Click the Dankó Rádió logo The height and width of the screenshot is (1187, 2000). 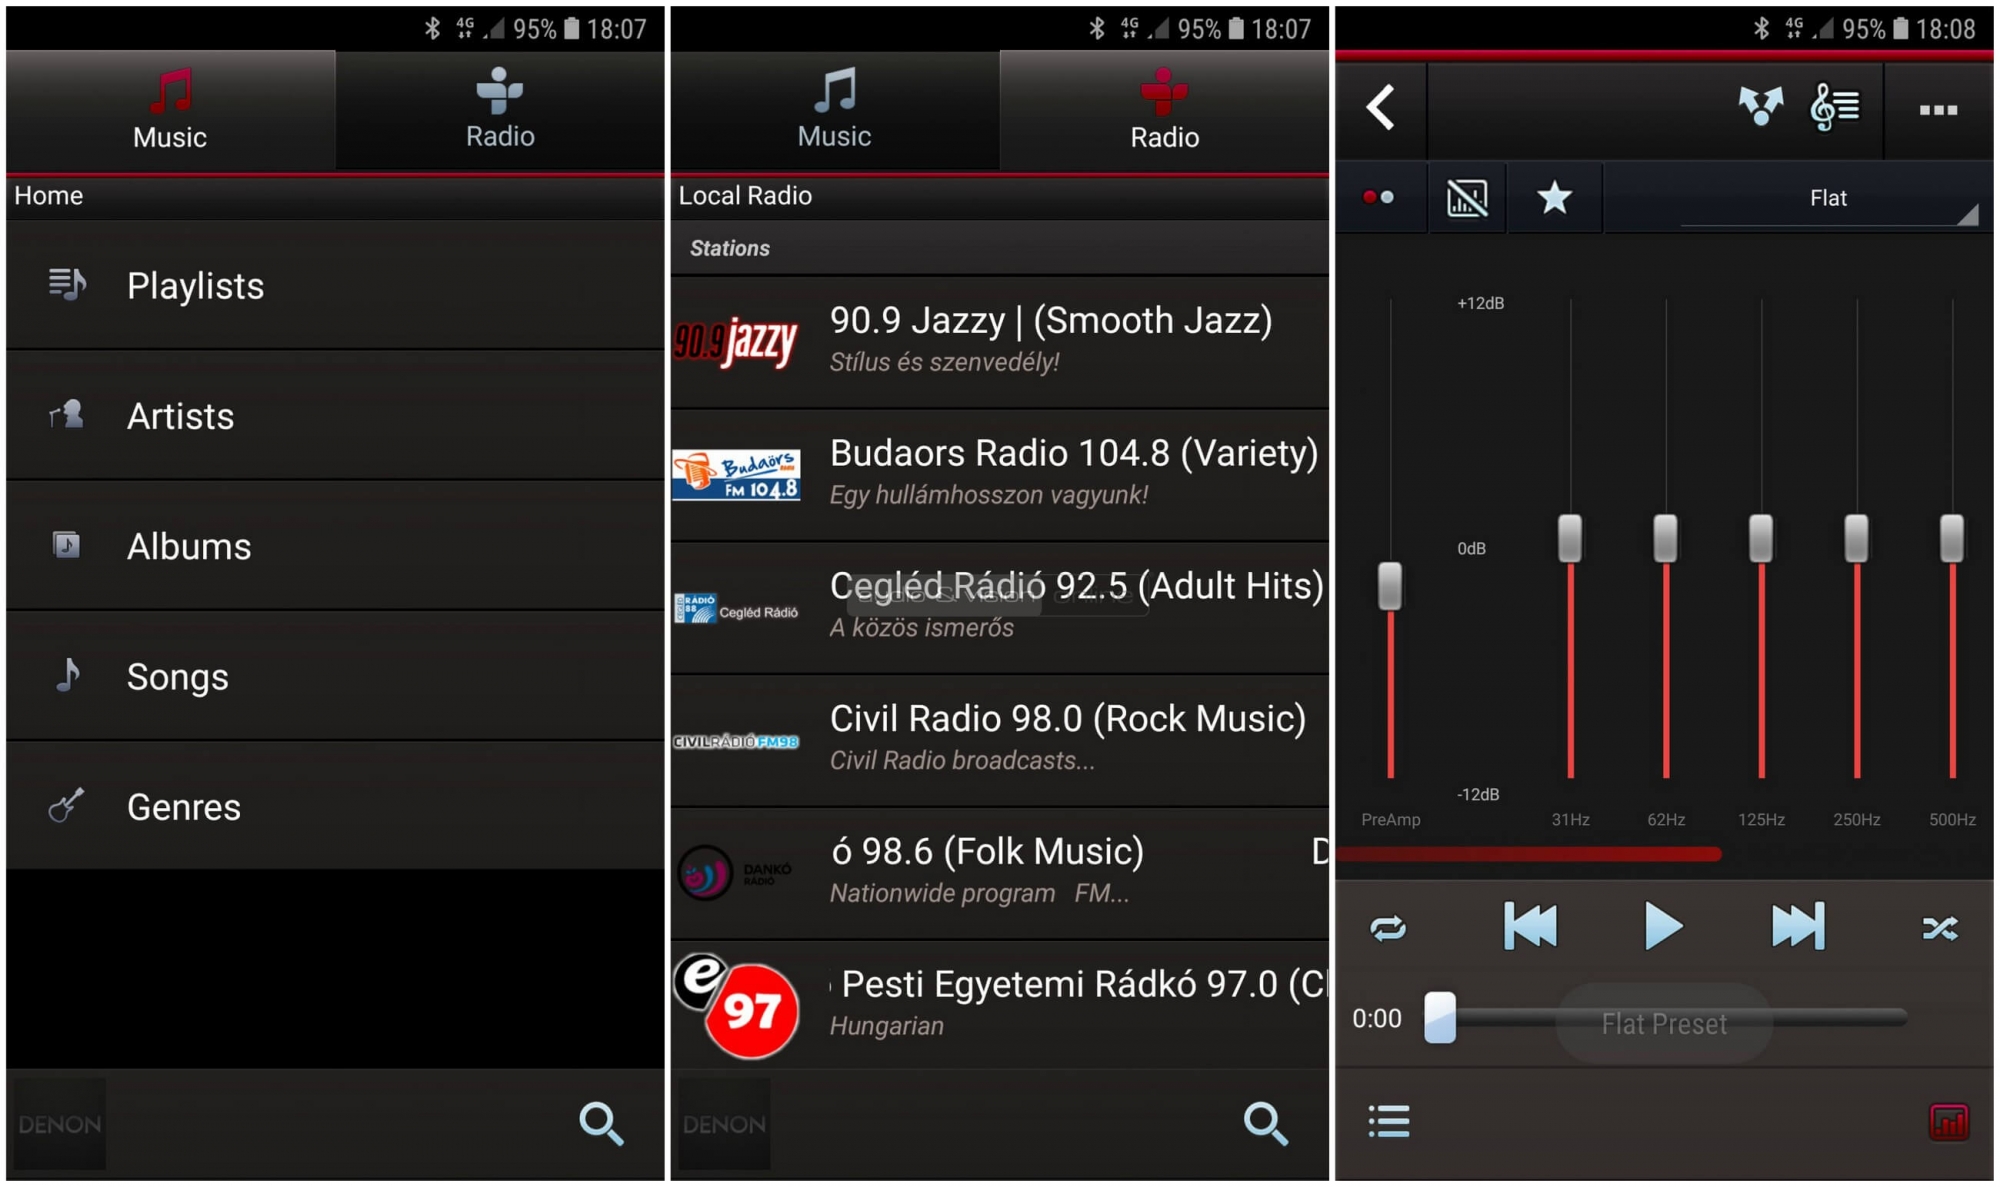coord(736,873)
